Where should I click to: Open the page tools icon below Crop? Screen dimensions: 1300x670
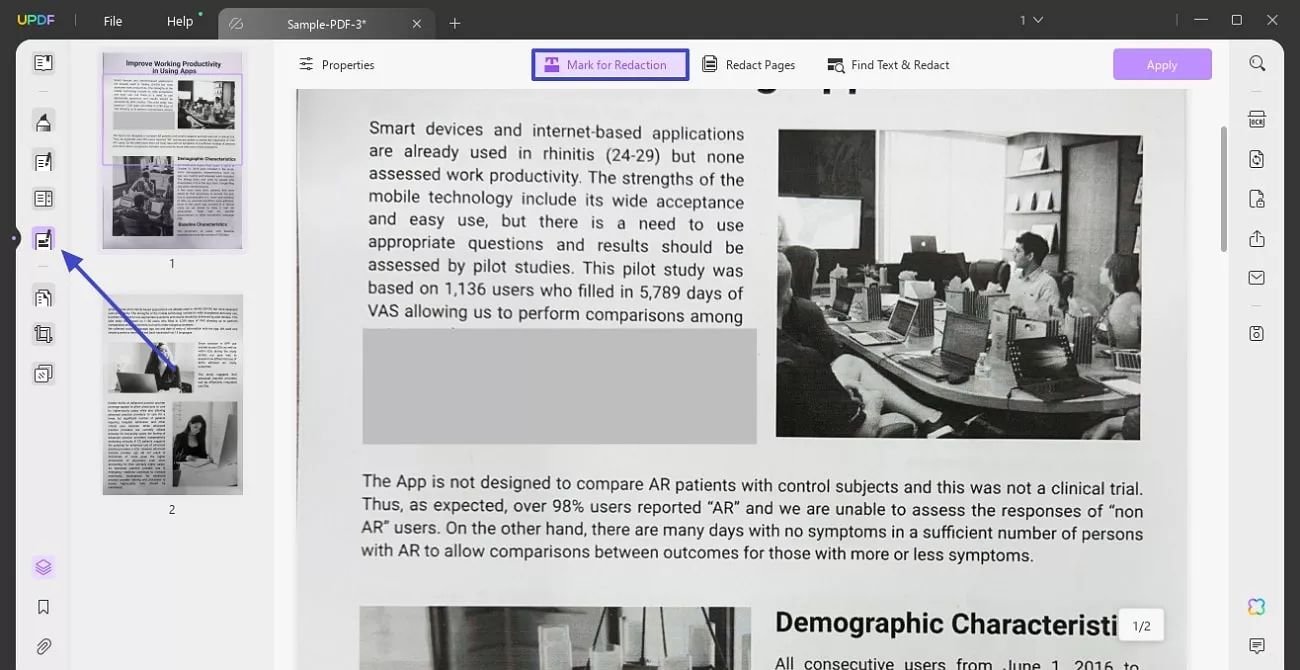pos(43,374)
